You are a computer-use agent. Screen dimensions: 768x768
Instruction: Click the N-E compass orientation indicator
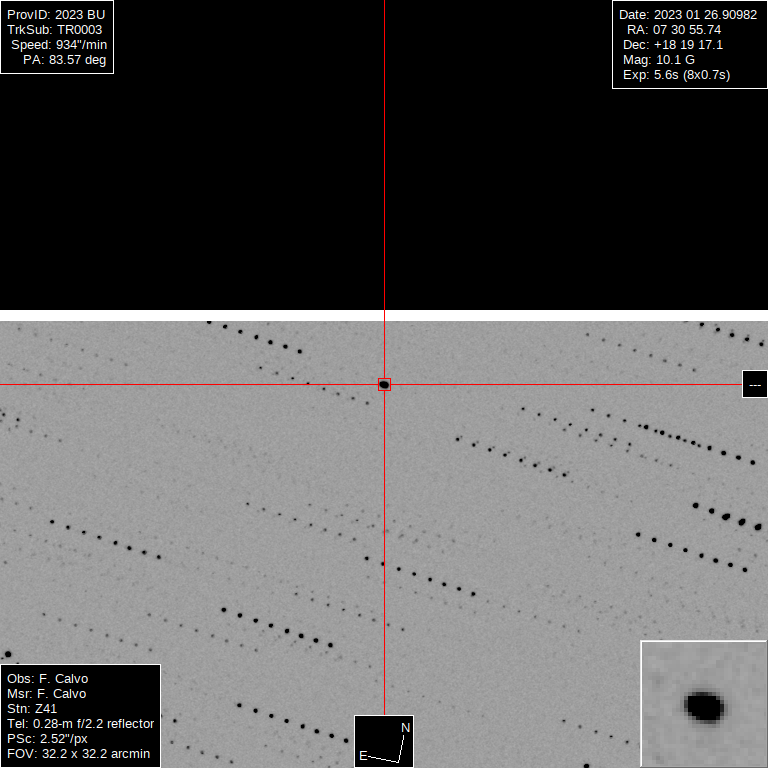click(384, 742)
